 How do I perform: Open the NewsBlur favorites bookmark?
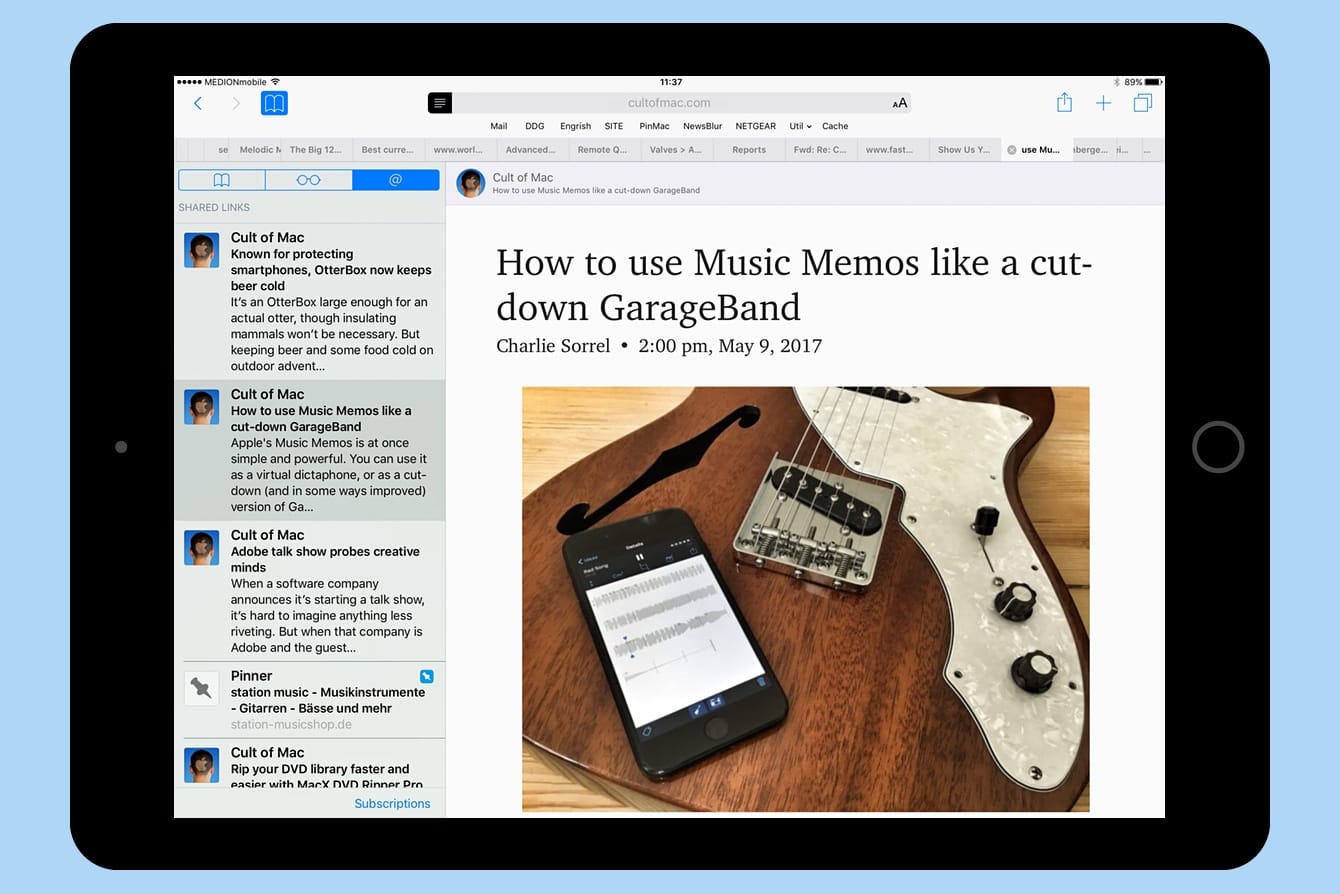(x=702, y=126)
